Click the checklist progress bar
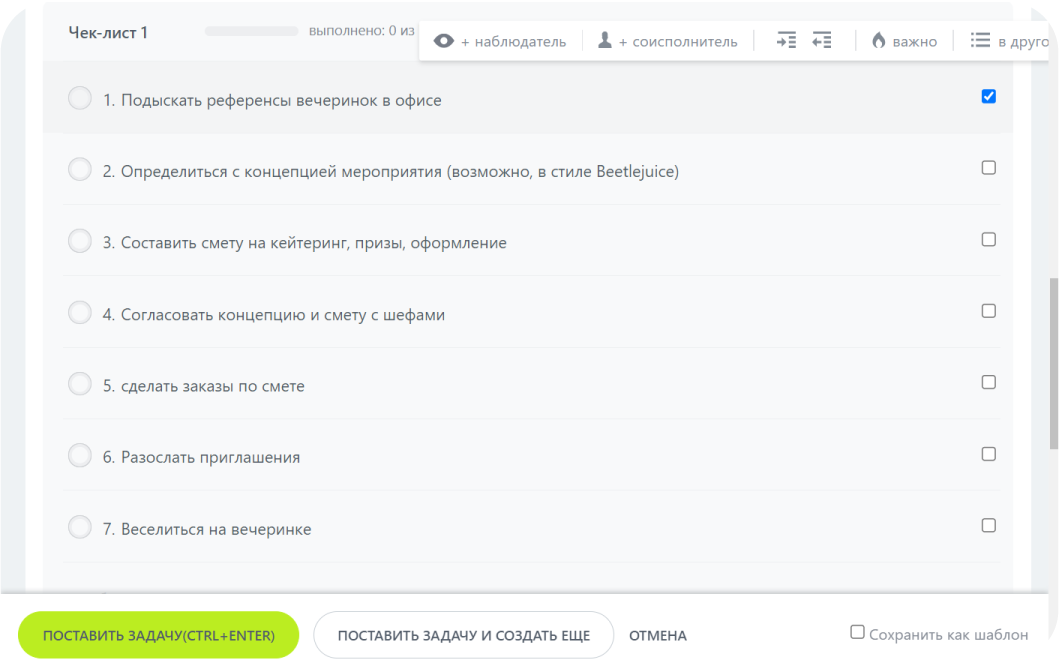Screen dimensions: 1059x662 tap(251, 32)
